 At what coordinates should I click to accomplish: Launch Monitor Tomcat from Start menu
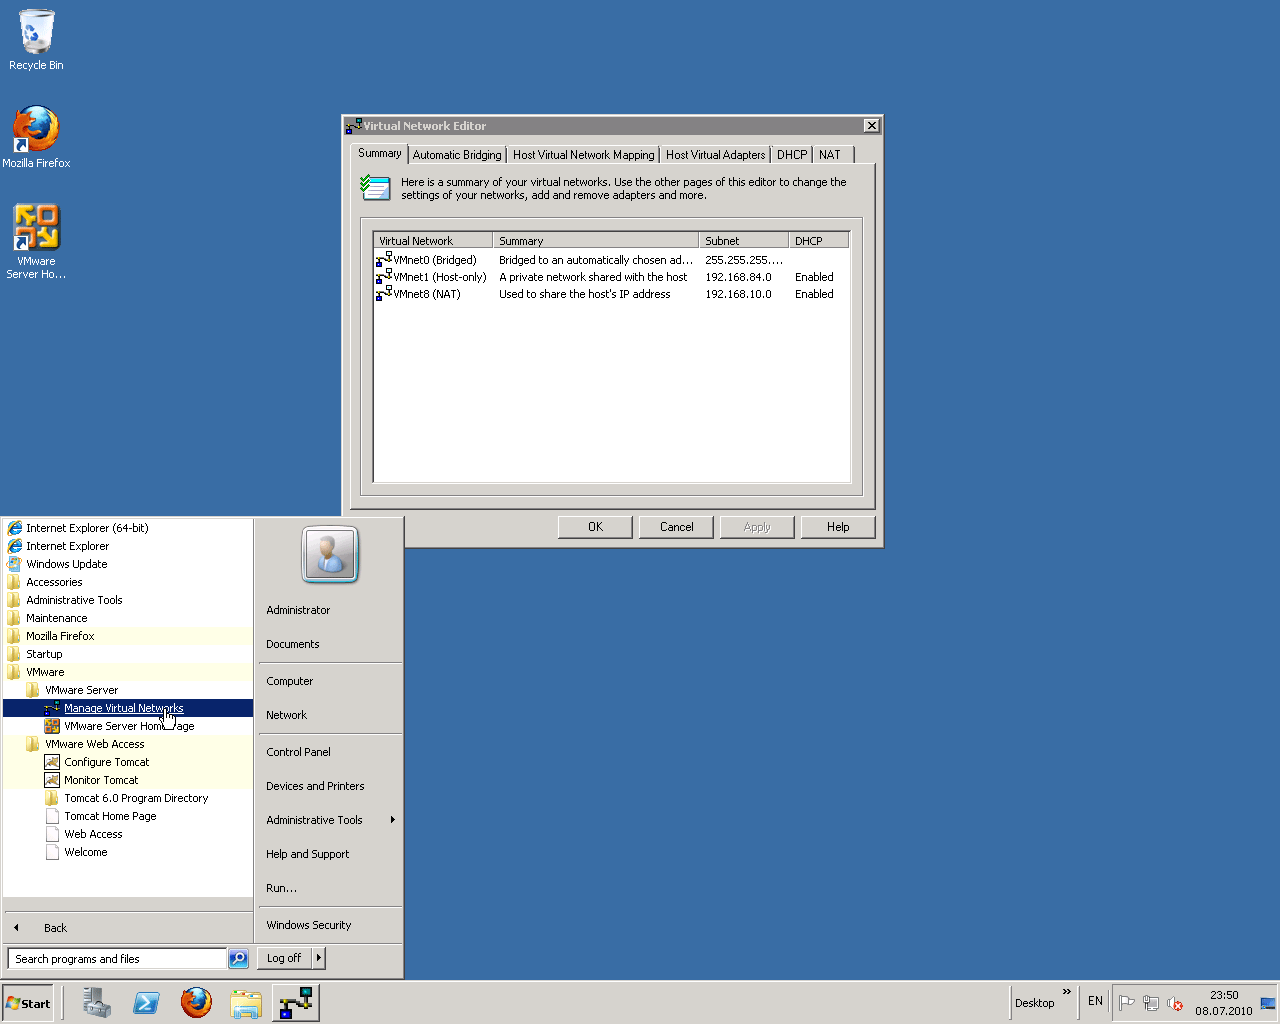pos(128,780)
